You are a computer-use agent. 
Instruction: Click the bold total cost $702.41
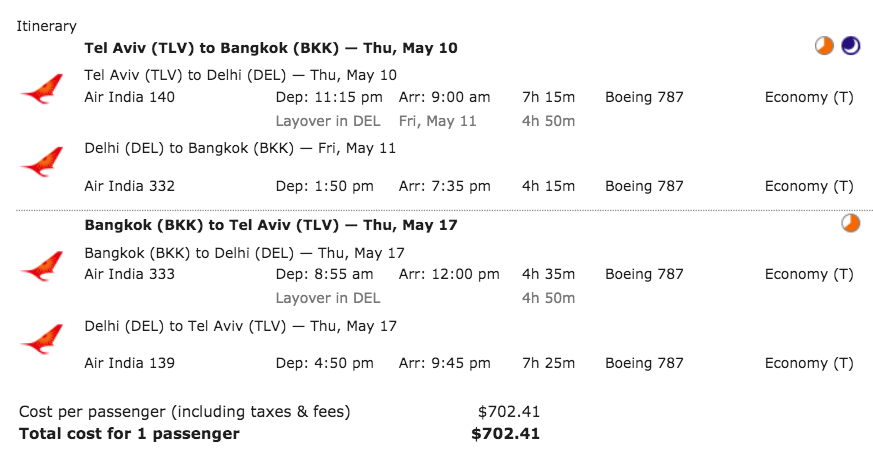point(506,434)
